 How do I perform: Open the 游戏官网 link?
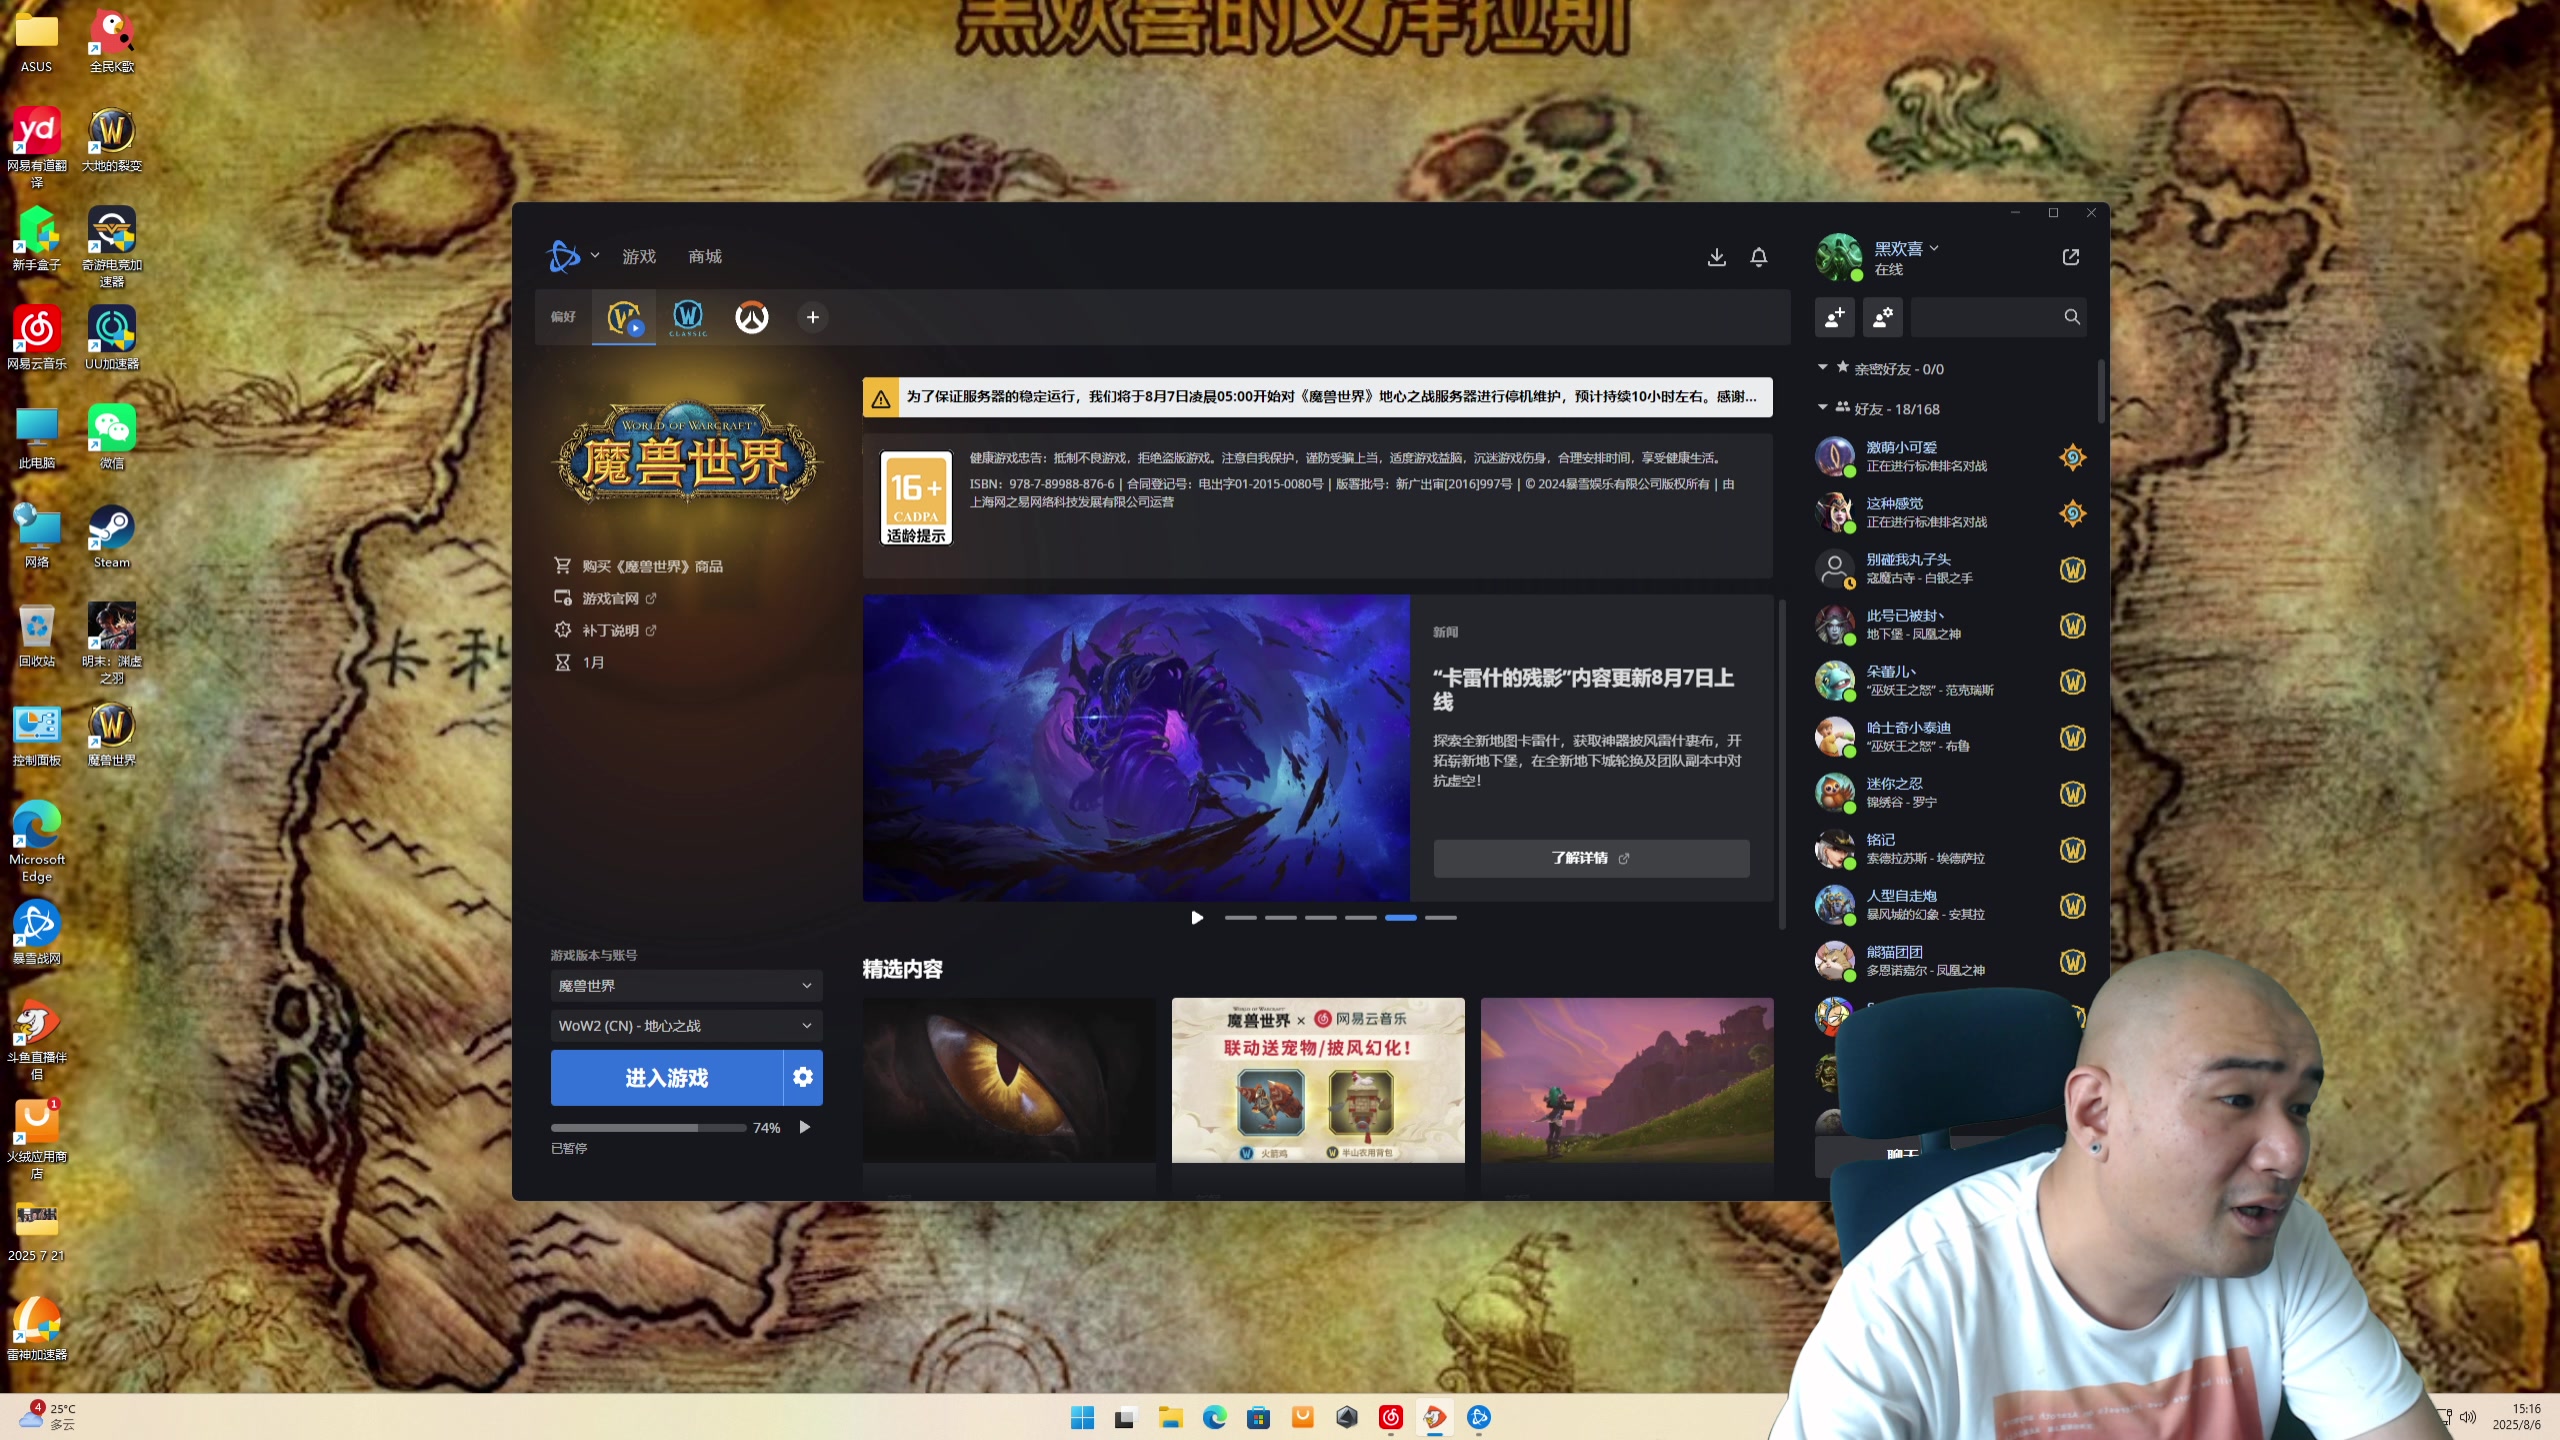(x=605, y=598)
